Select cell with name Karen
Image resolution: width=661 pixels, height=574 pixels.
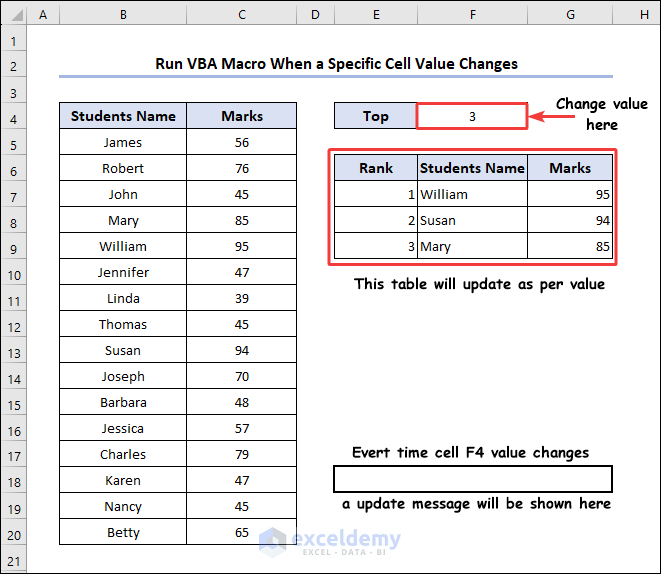tap(123, 480)
